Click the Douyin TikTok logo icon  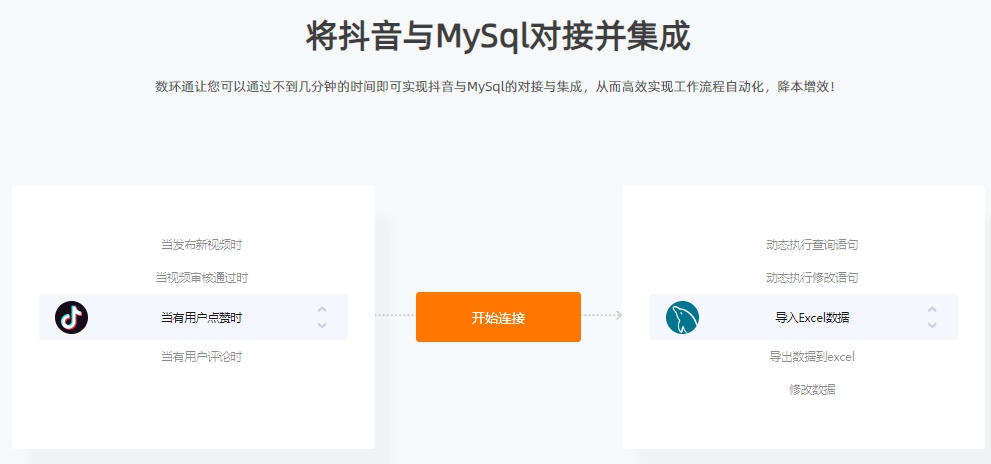pyautogui.click(x=71, y=317)
